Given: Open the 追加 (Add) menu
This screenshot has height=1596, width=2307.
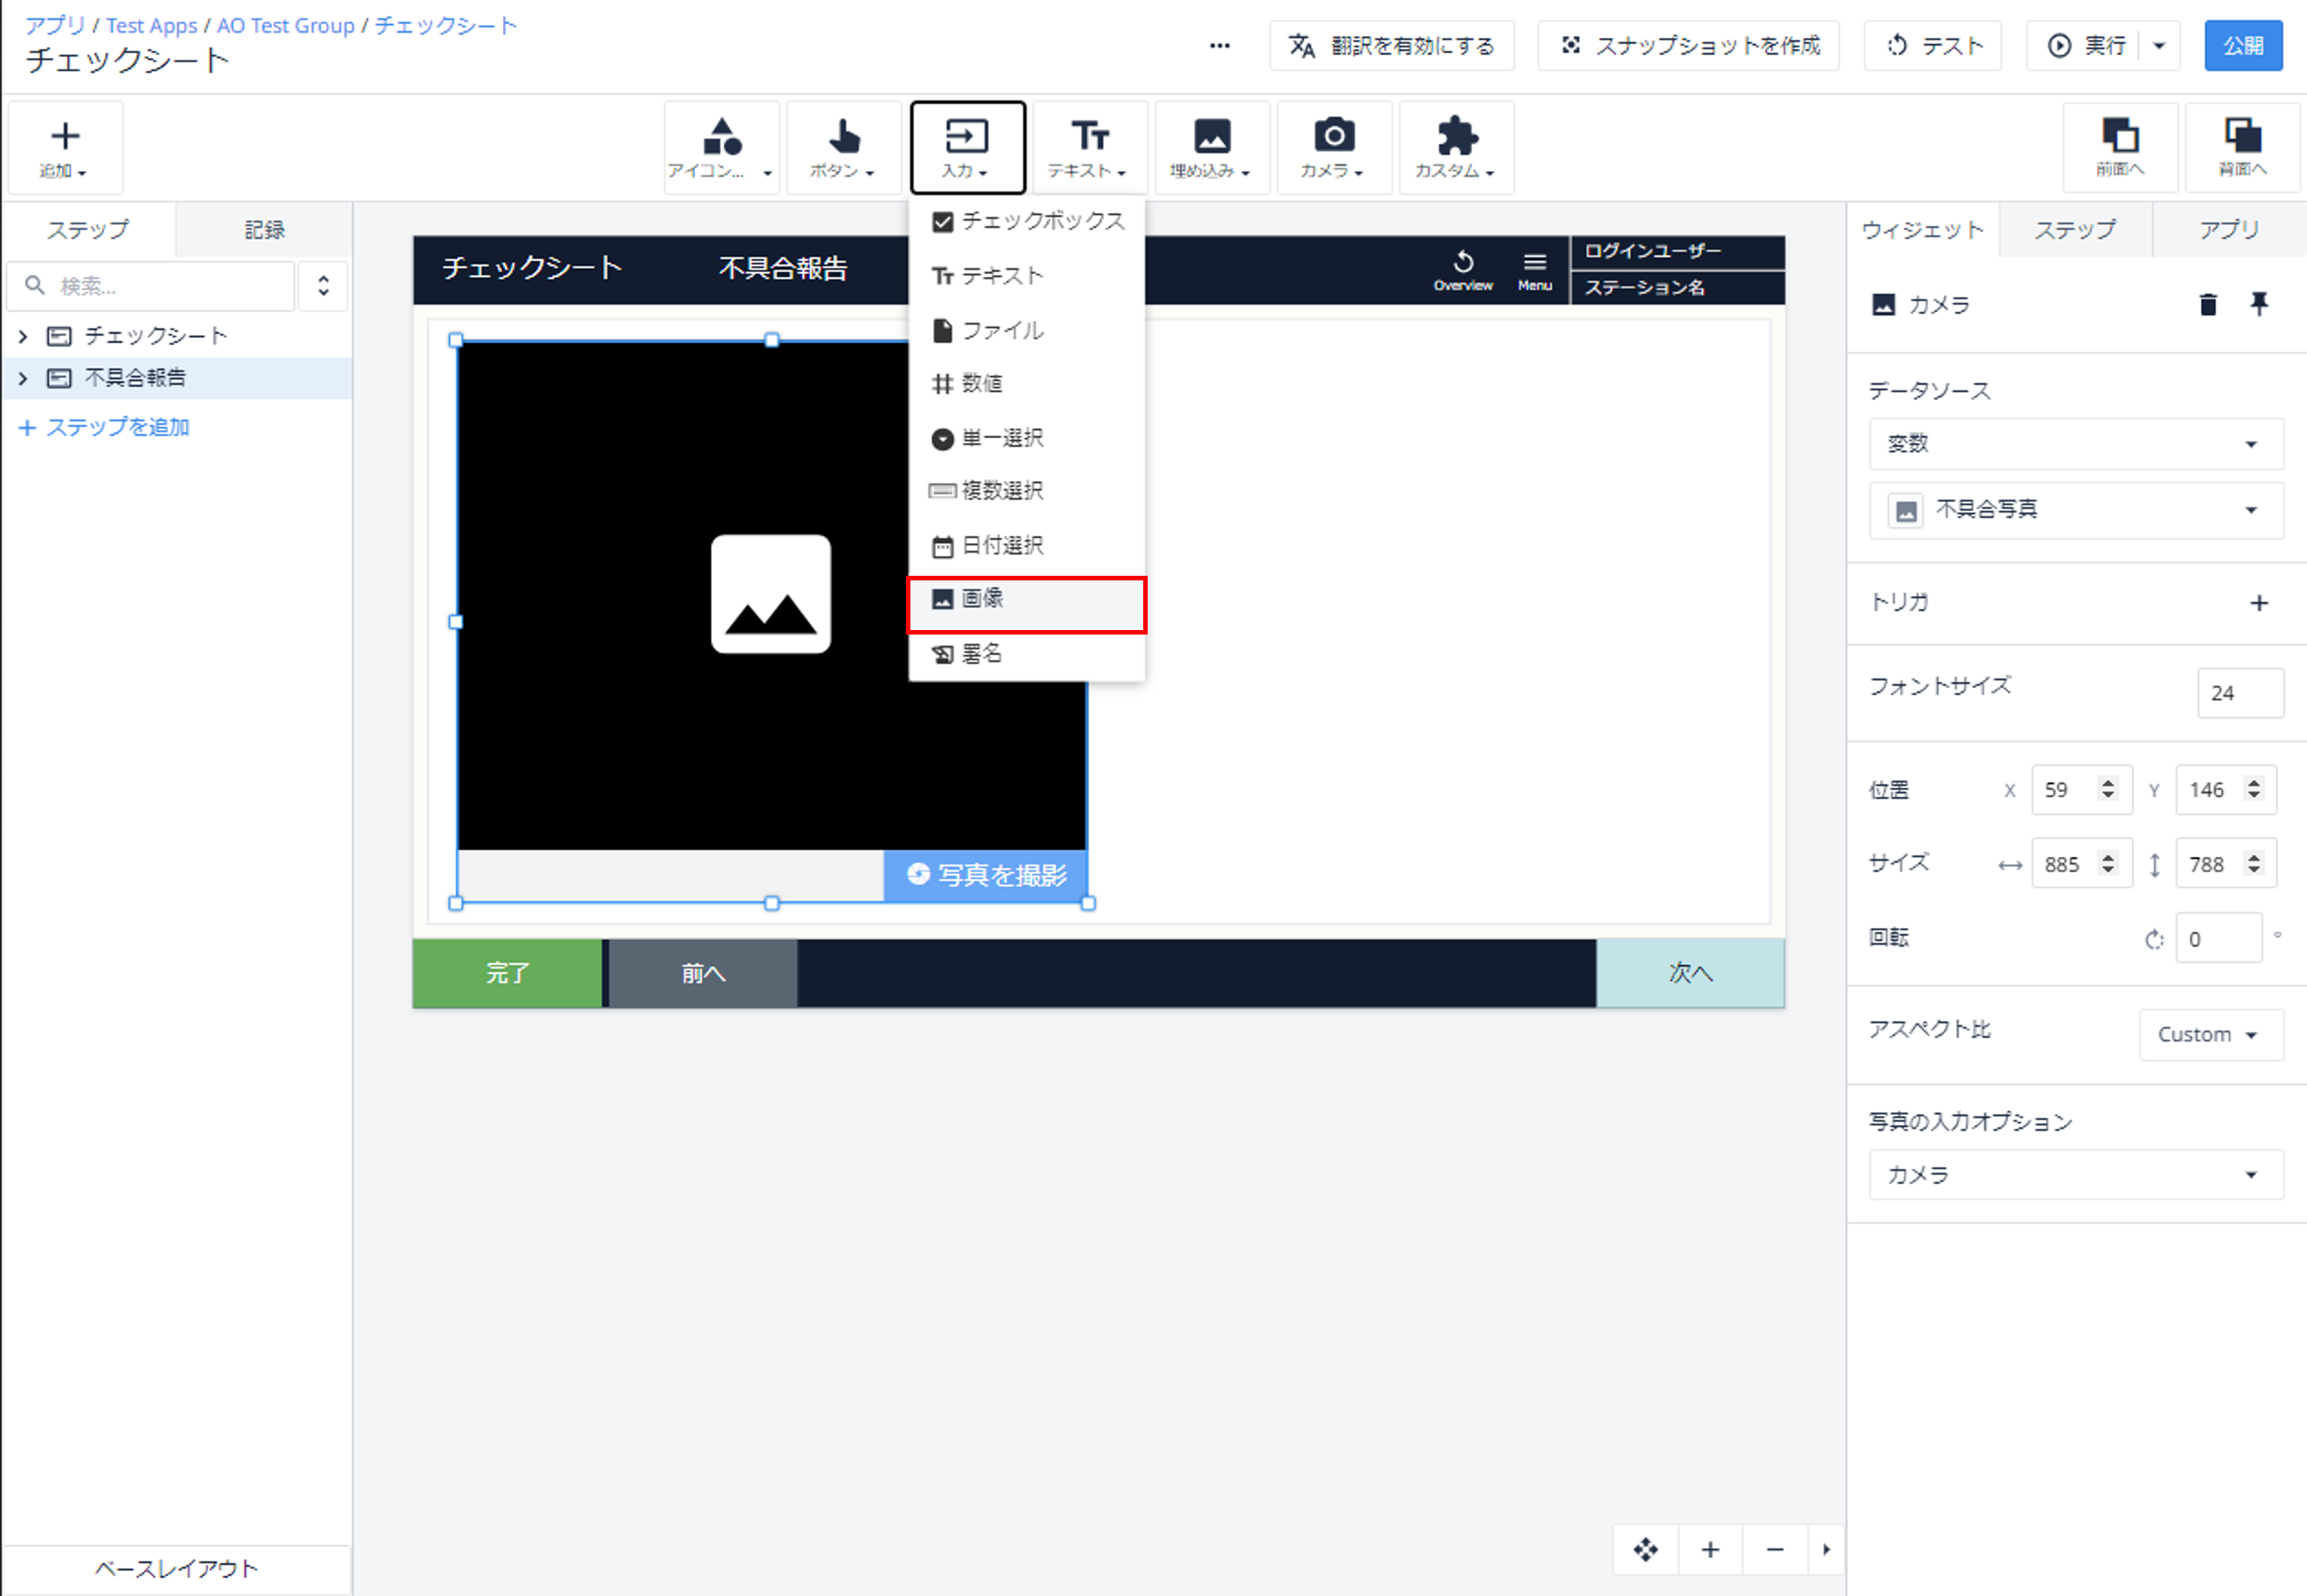Looking at the screenshot, I should tap(65, 147).
